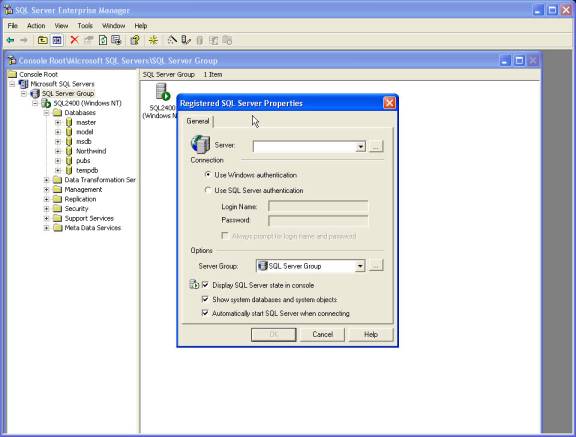Image resolution: width=576 pixels, height=437 pixels.
Task: Click the Register SQL Server toolbar icon
Action: tap(186, 40)
